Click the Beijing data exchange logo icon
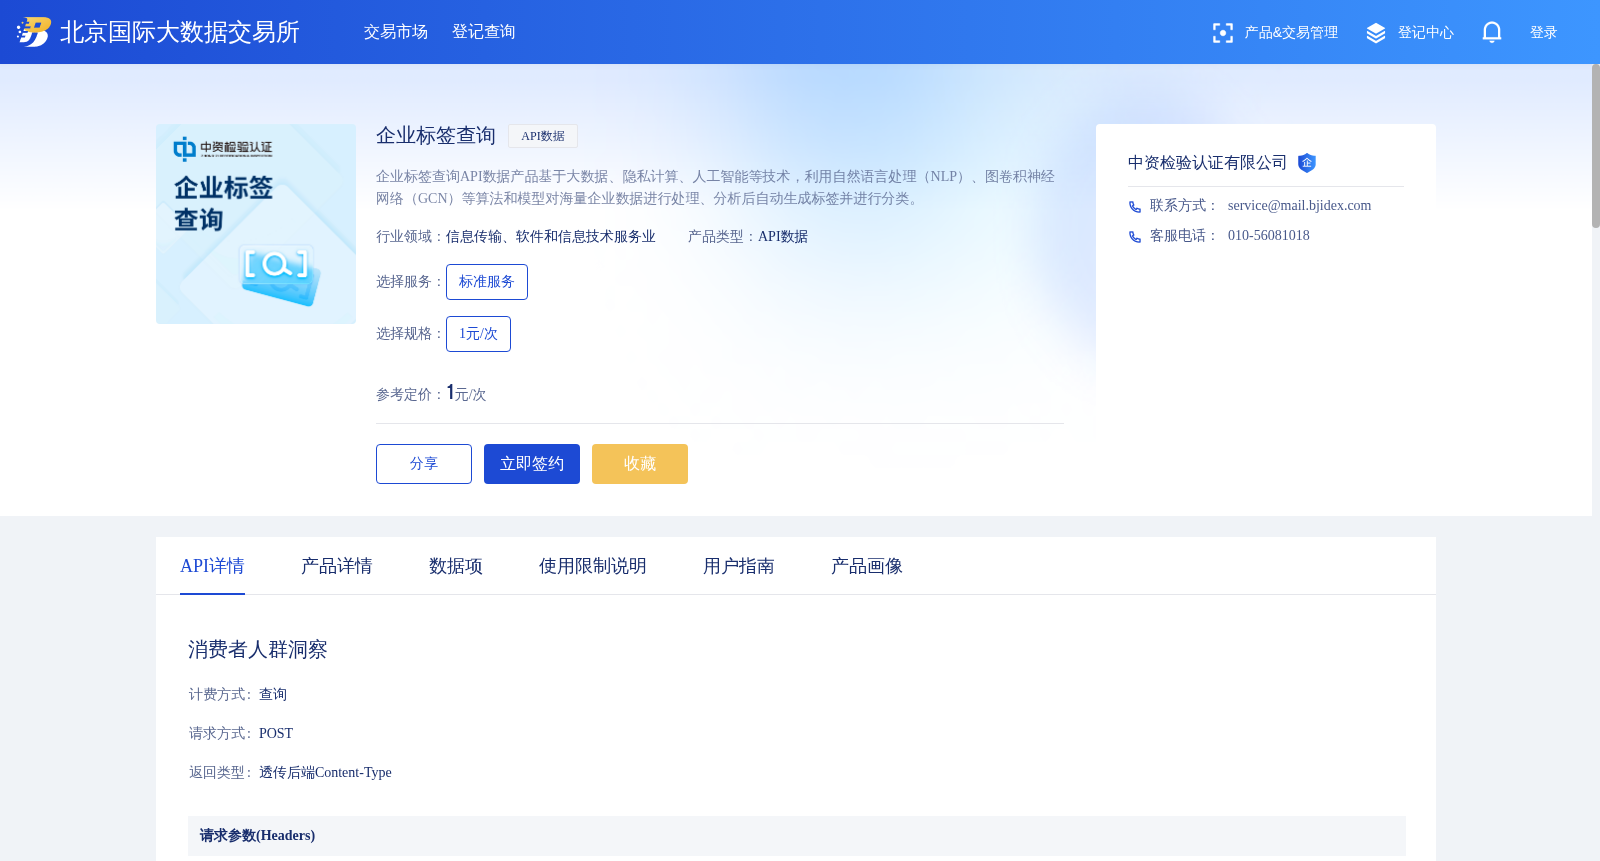1600x861 pixels. tap(33, 32)
